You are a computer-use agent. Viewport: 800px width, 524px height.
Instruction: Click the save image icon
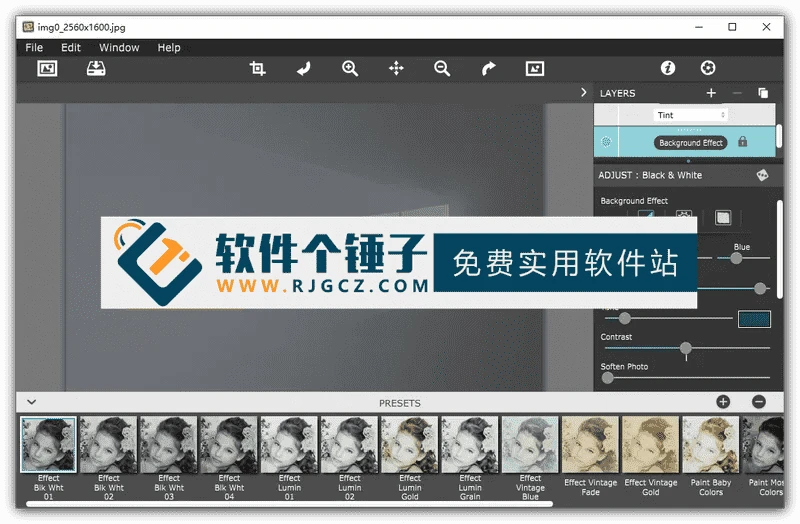click(x=96, y=68)
